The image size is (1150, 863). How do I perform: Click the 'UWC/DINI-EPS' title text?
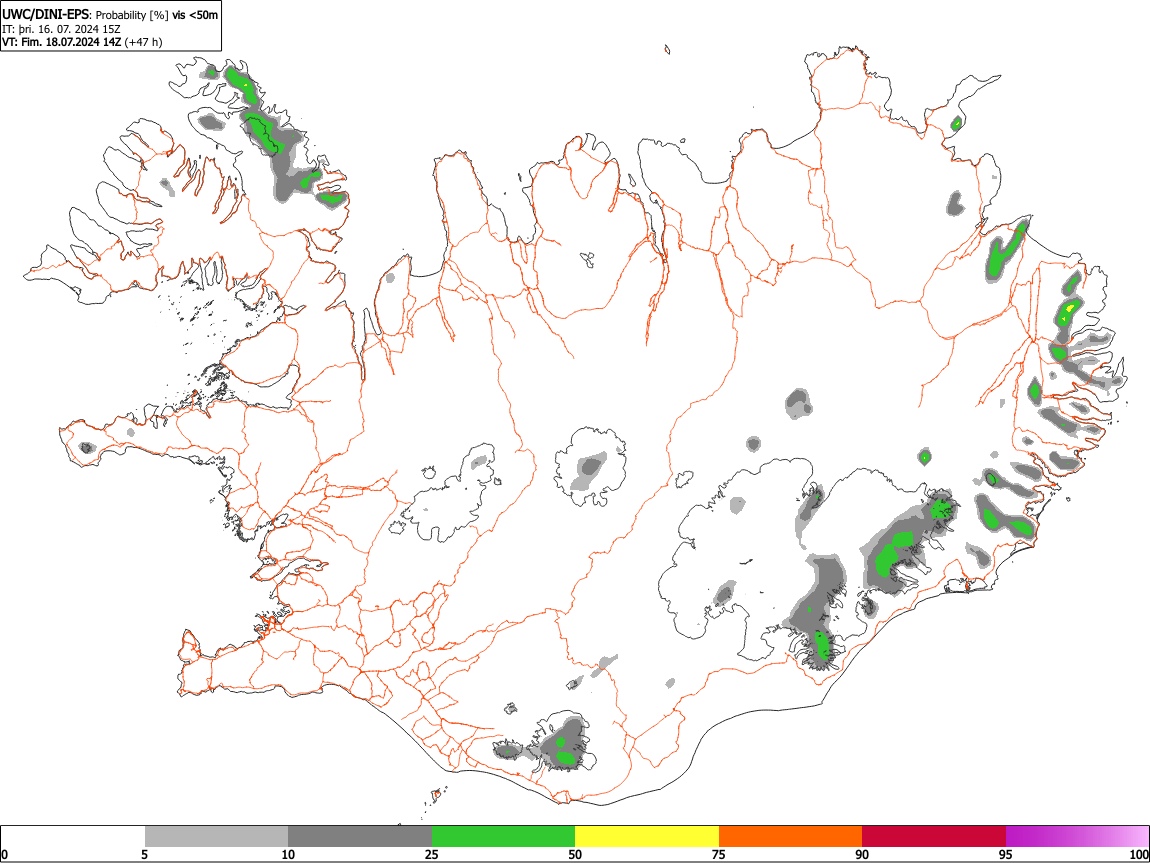(x=45, y=15)
